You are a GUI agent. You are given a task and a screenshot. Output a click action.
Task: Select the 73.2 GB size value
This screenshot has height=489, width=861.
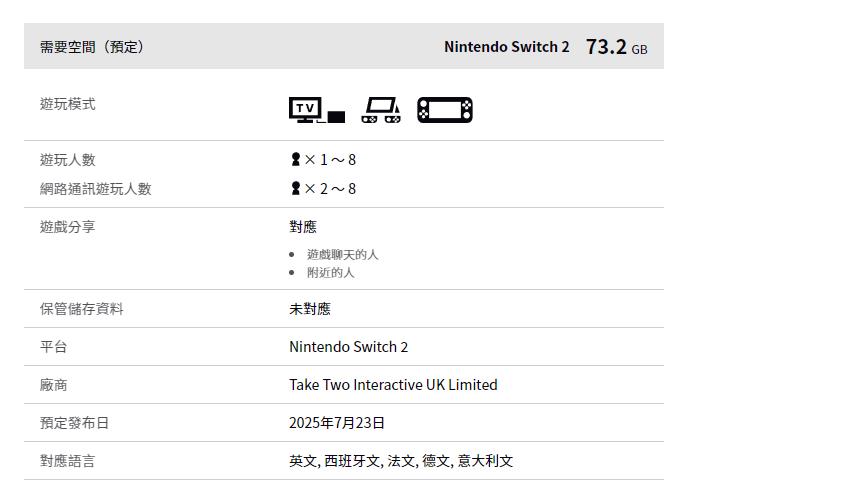pyautogui.click(x=616, y=47)
